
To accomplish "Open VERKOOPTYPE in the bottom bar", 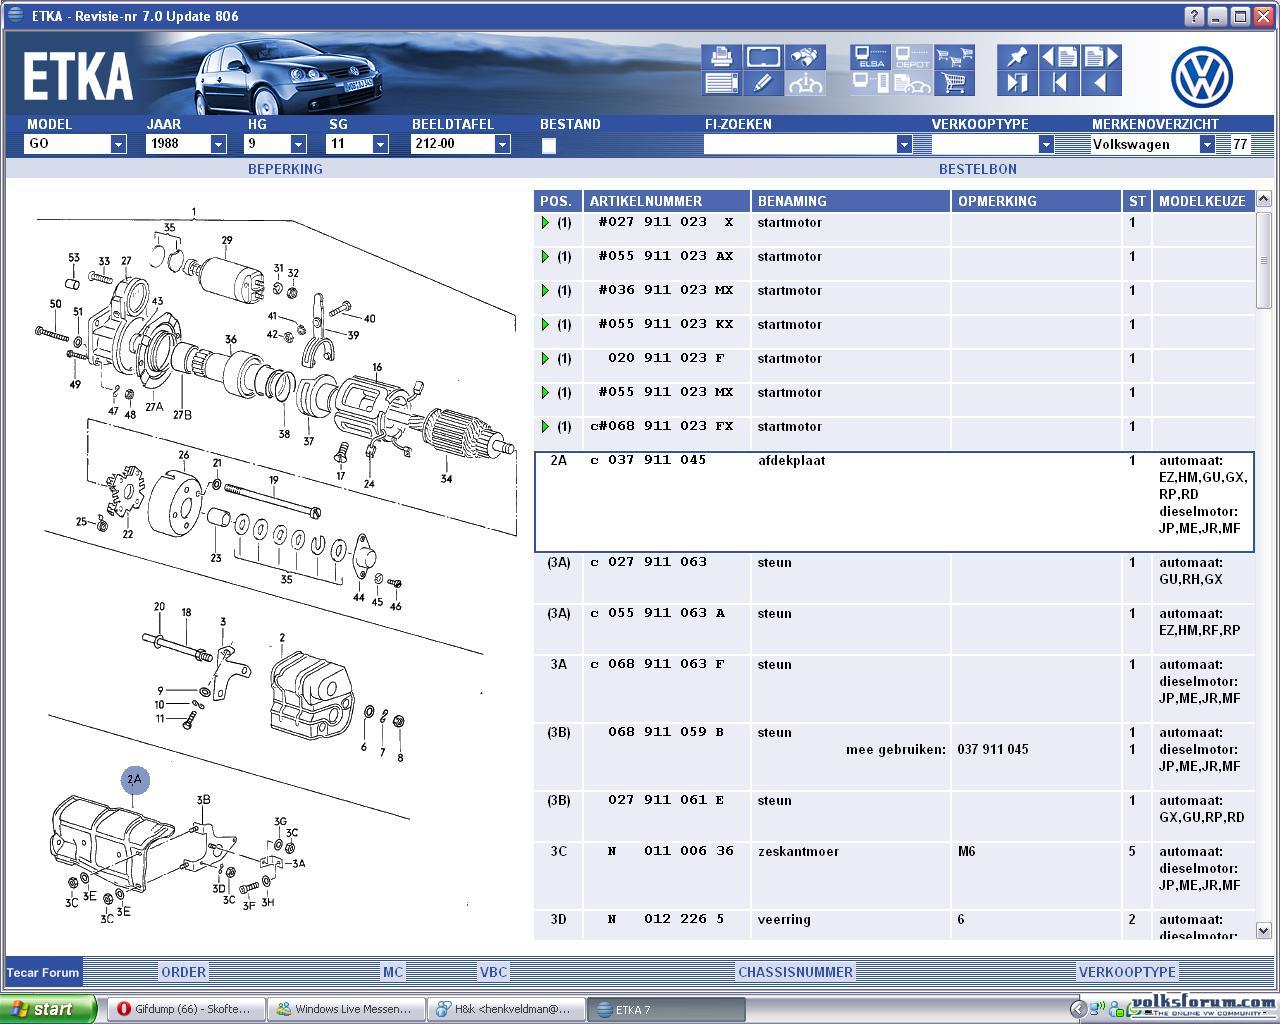I will (x=1127, y=972).
